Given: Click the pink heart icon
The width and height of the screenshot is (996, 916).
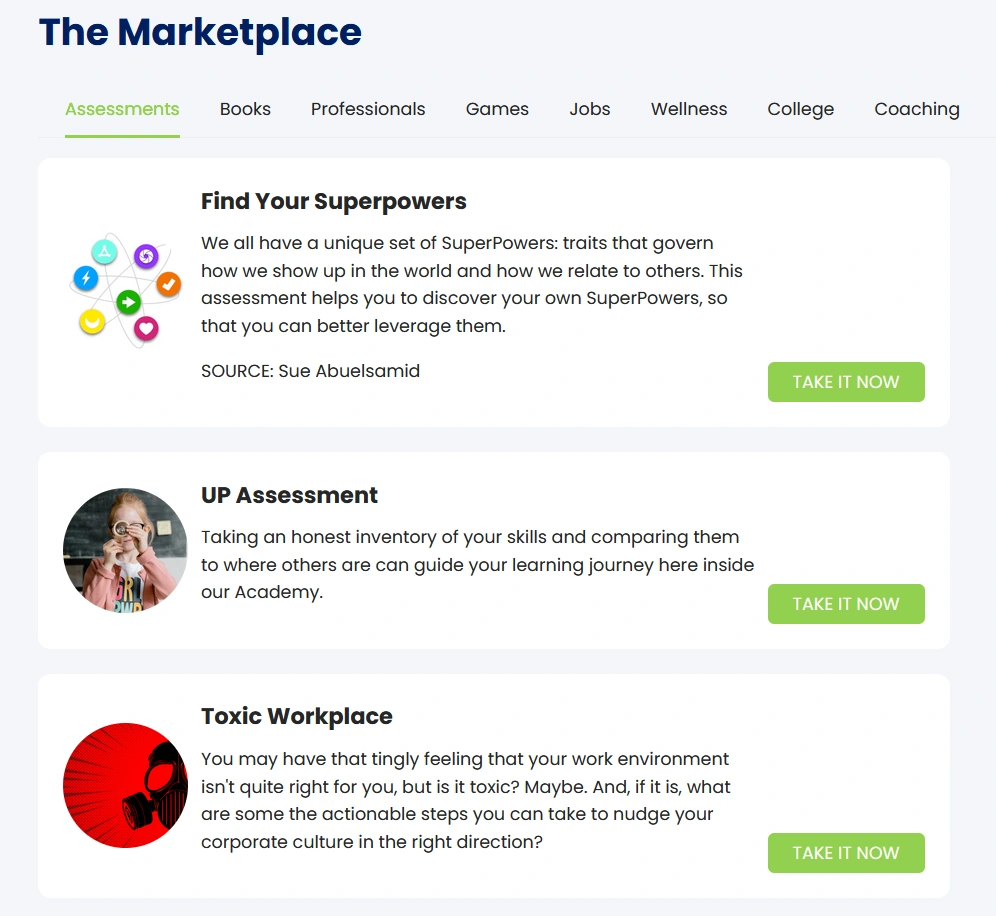Looking at the screenshot, I should (146, 327).
